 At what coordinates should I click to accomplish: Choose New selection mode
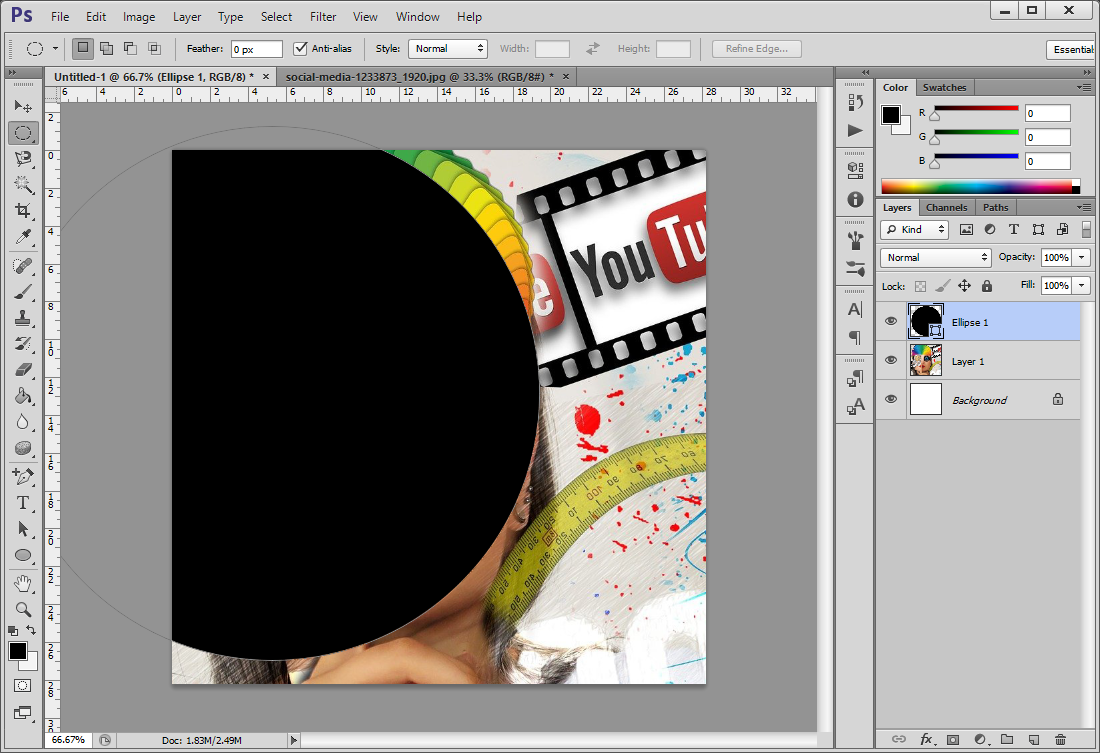pyautogui.click(x=83, y=48)
